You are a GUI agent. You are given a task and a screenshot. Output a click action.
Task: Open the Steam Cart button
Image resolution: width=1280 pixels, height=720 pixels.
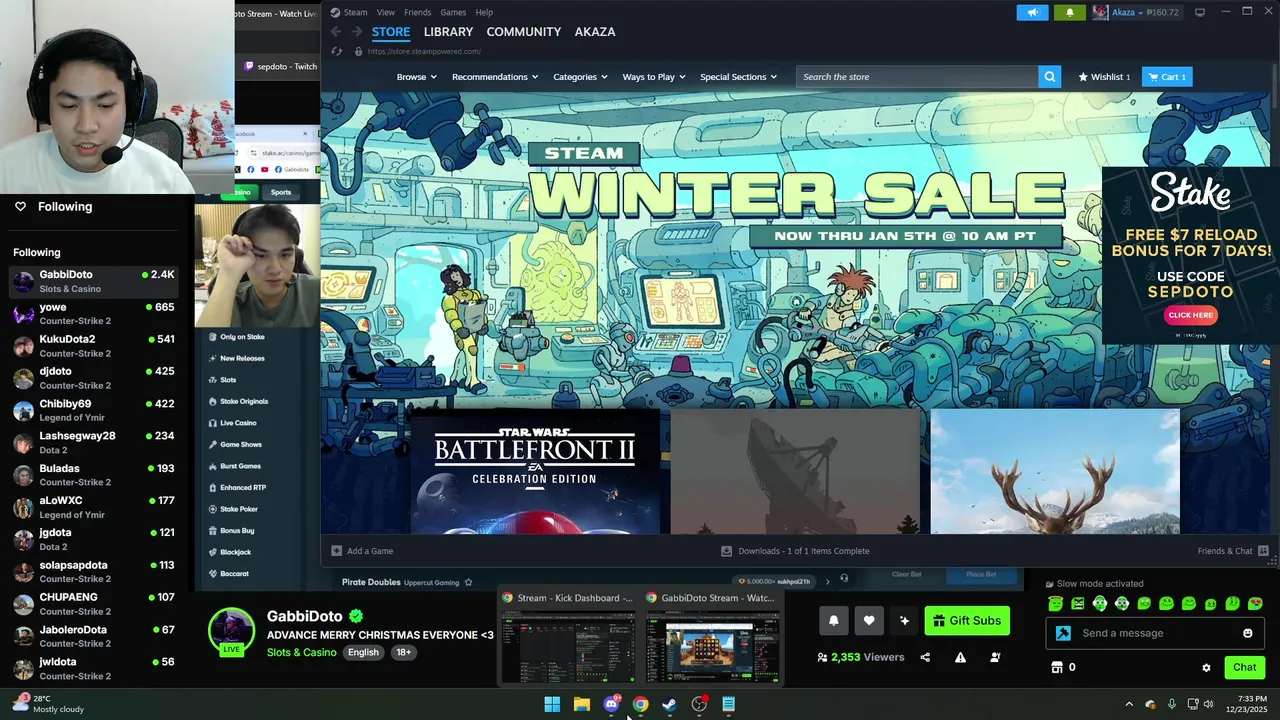(1167, 76)
